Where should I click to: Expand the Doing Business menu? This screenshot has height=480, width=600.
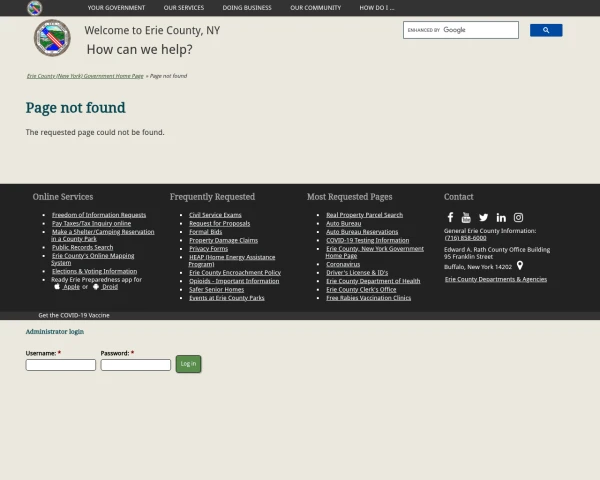point(247,8)
